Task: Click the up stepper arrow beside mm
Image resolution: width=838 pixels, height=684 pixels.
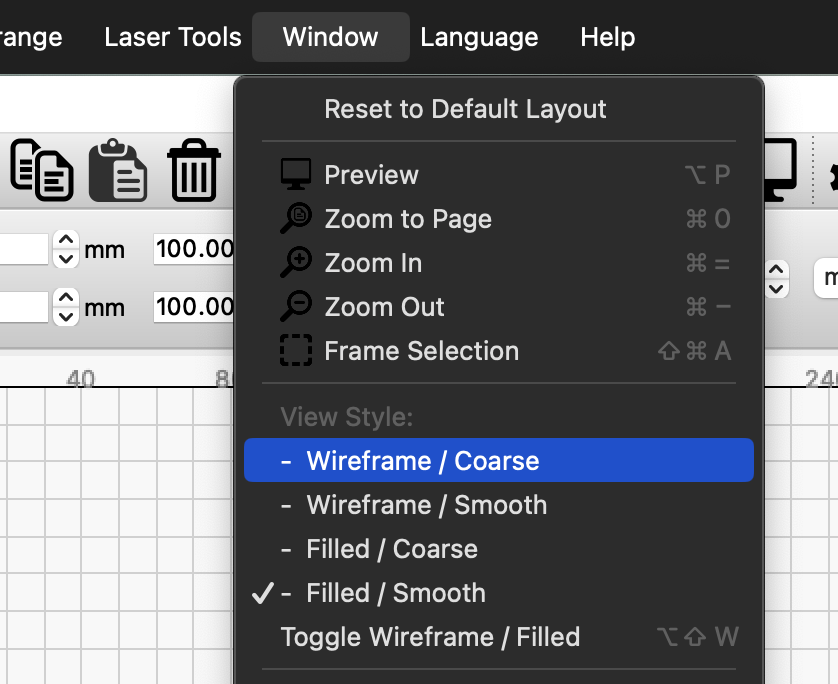Action: 65,242
